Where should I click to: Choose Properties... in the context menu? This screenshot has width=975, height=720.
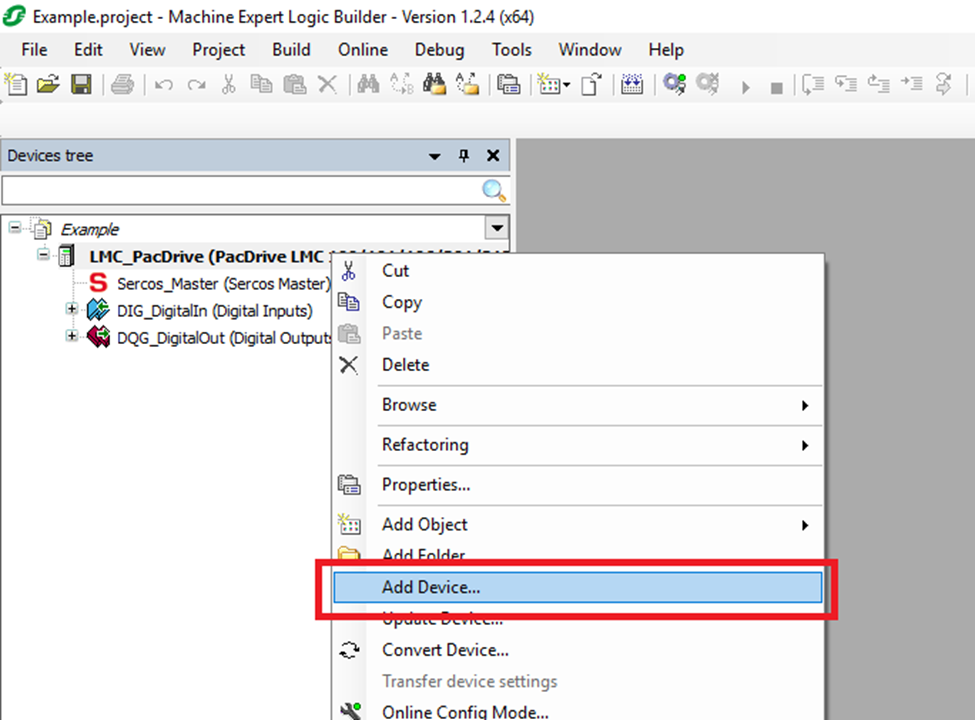pyautogui.click(x=426, y=485)
